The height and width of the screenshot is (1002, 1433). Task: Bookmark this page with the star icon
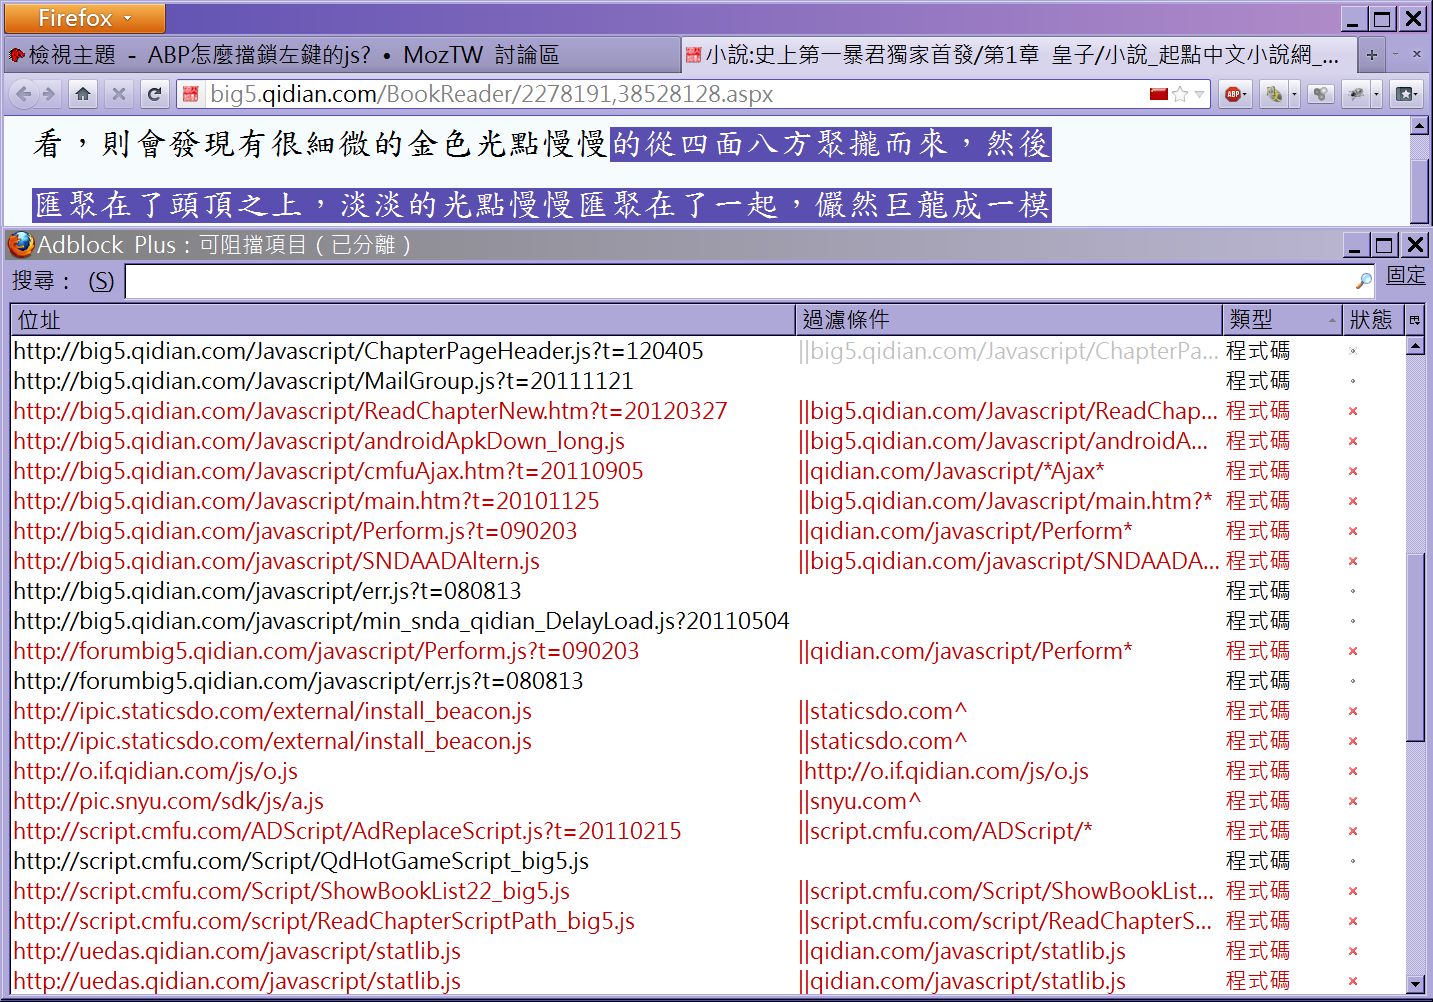coord(1180,94)
